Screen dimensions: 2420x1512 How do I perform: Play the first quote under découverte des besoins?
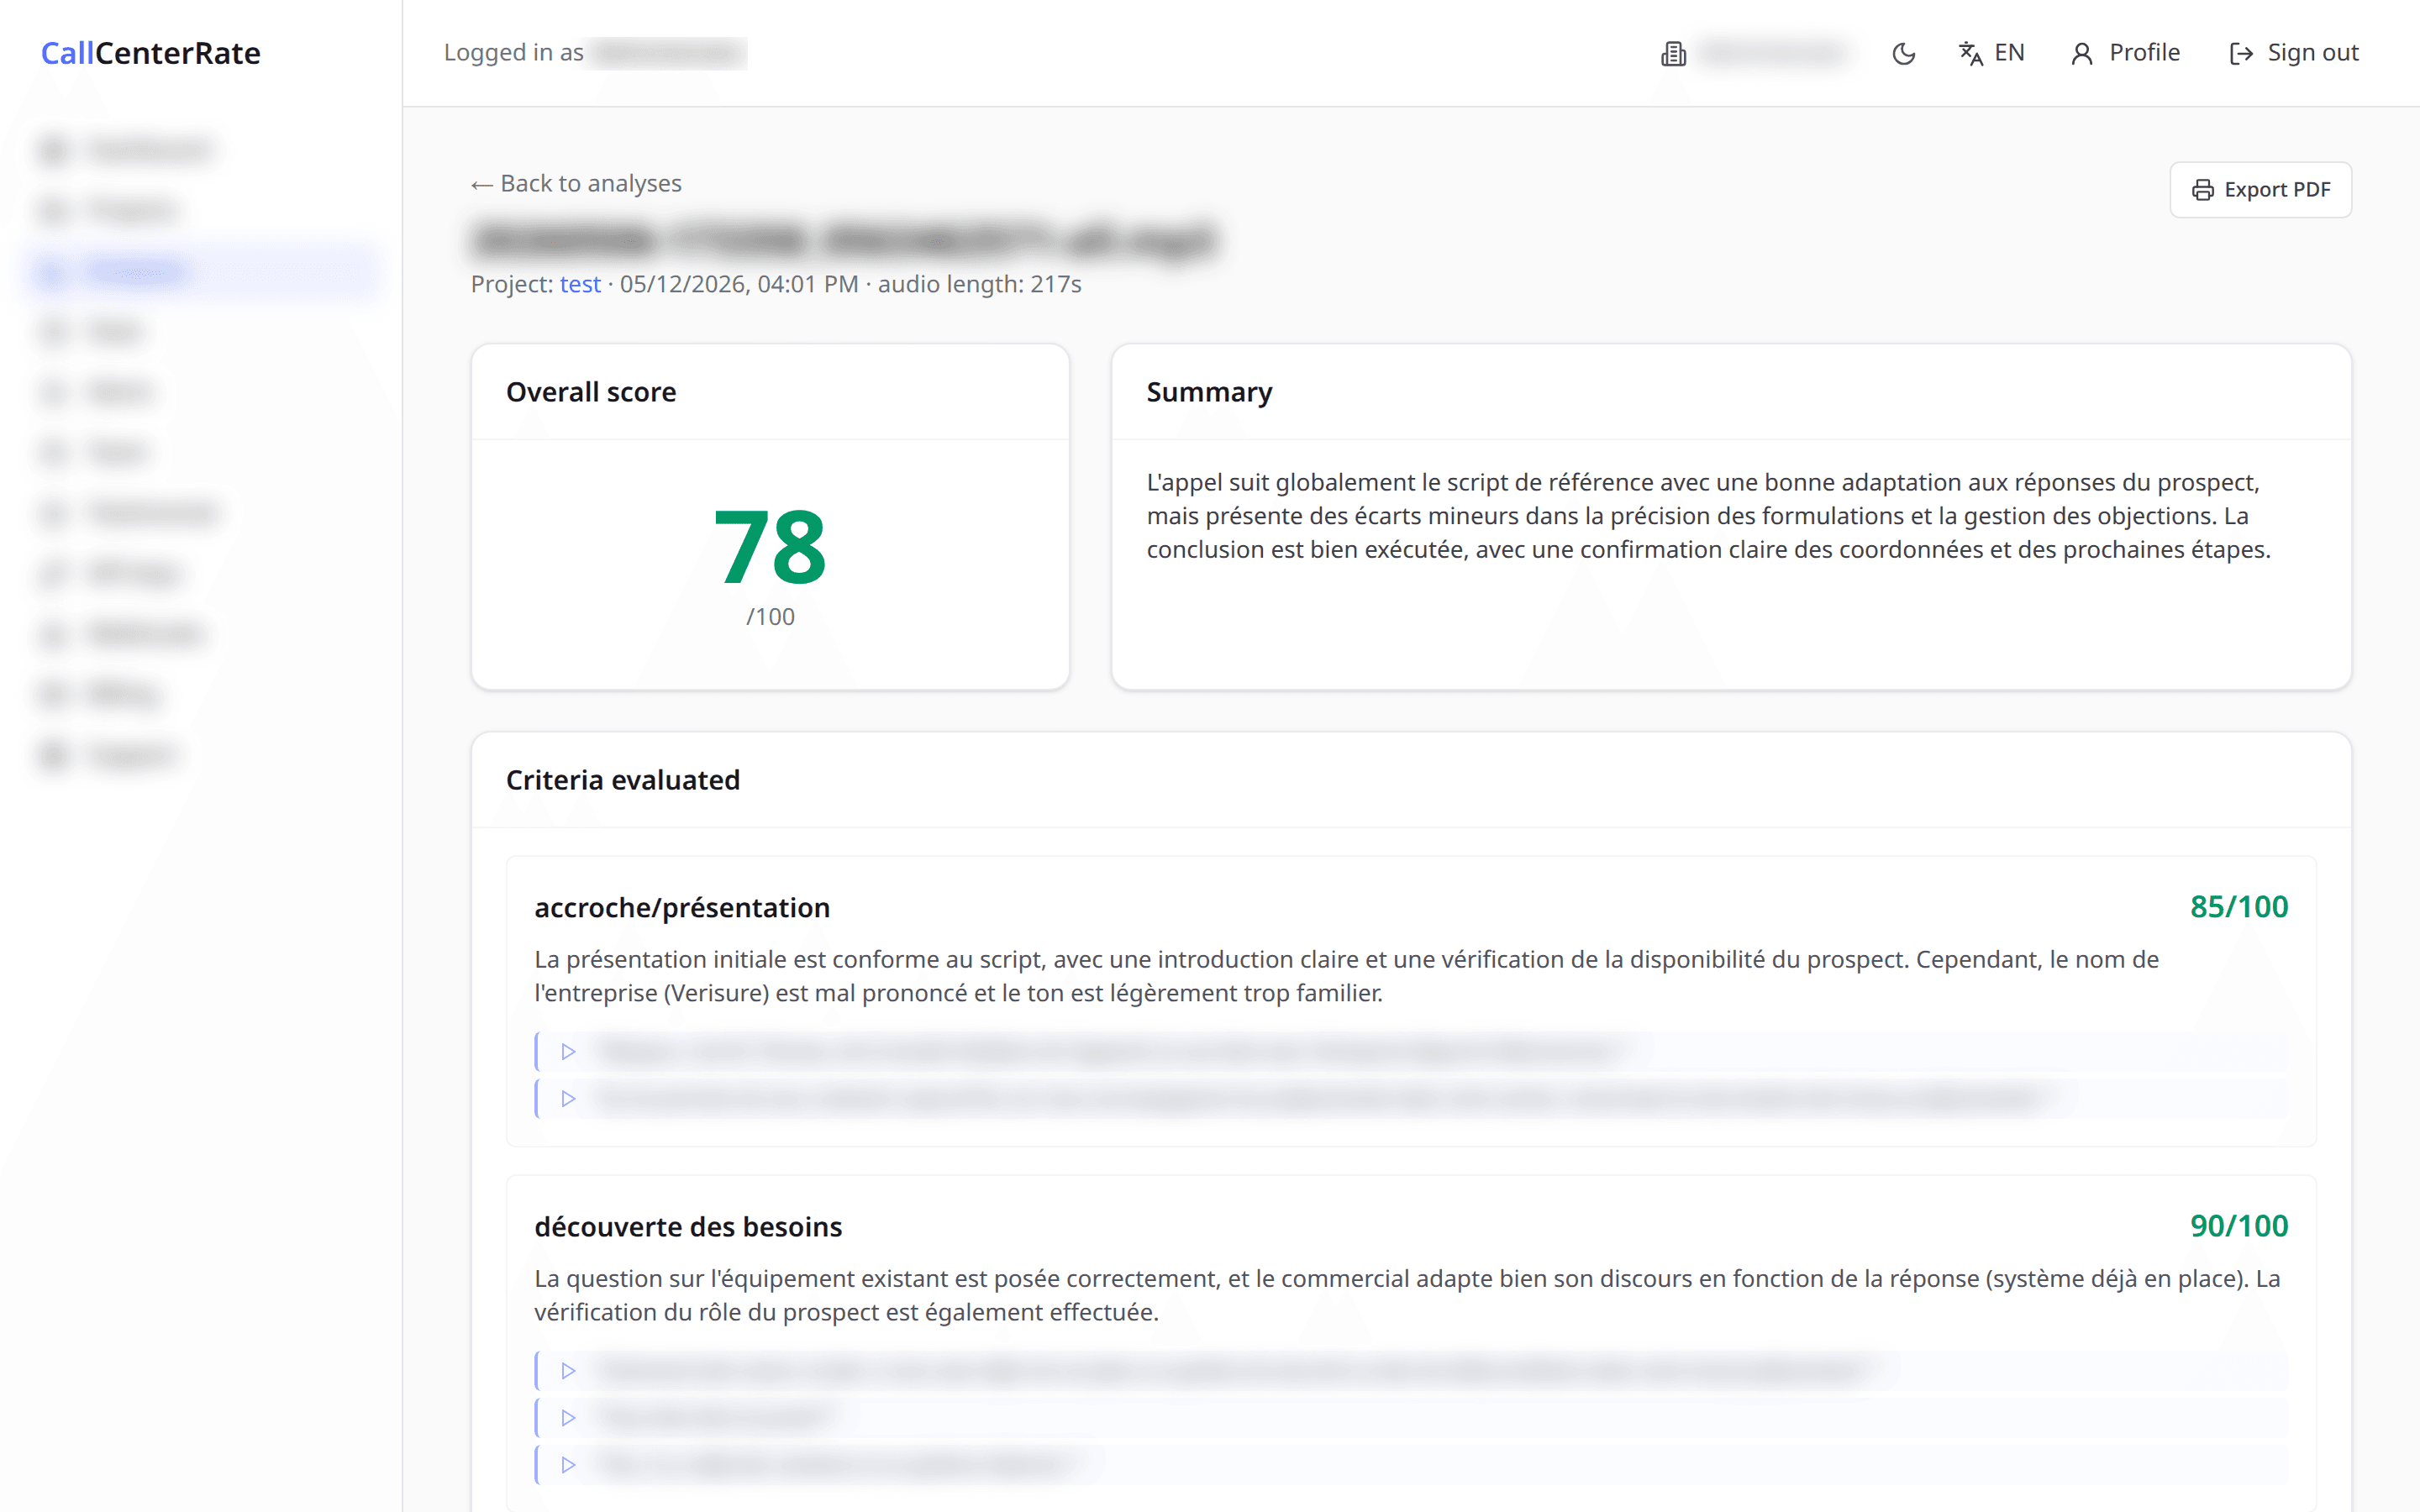(568, 1370)
